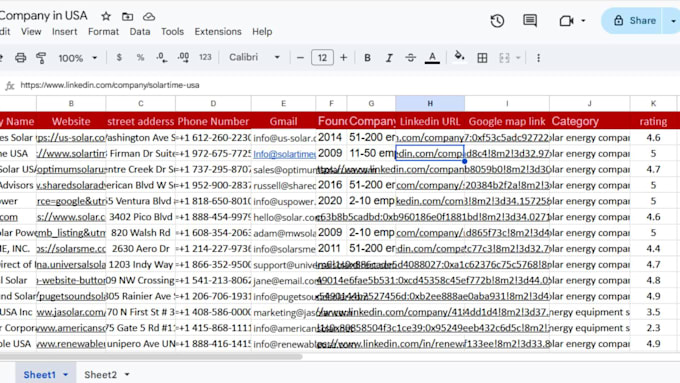Open the Help menu

click(x=262, y=32)
